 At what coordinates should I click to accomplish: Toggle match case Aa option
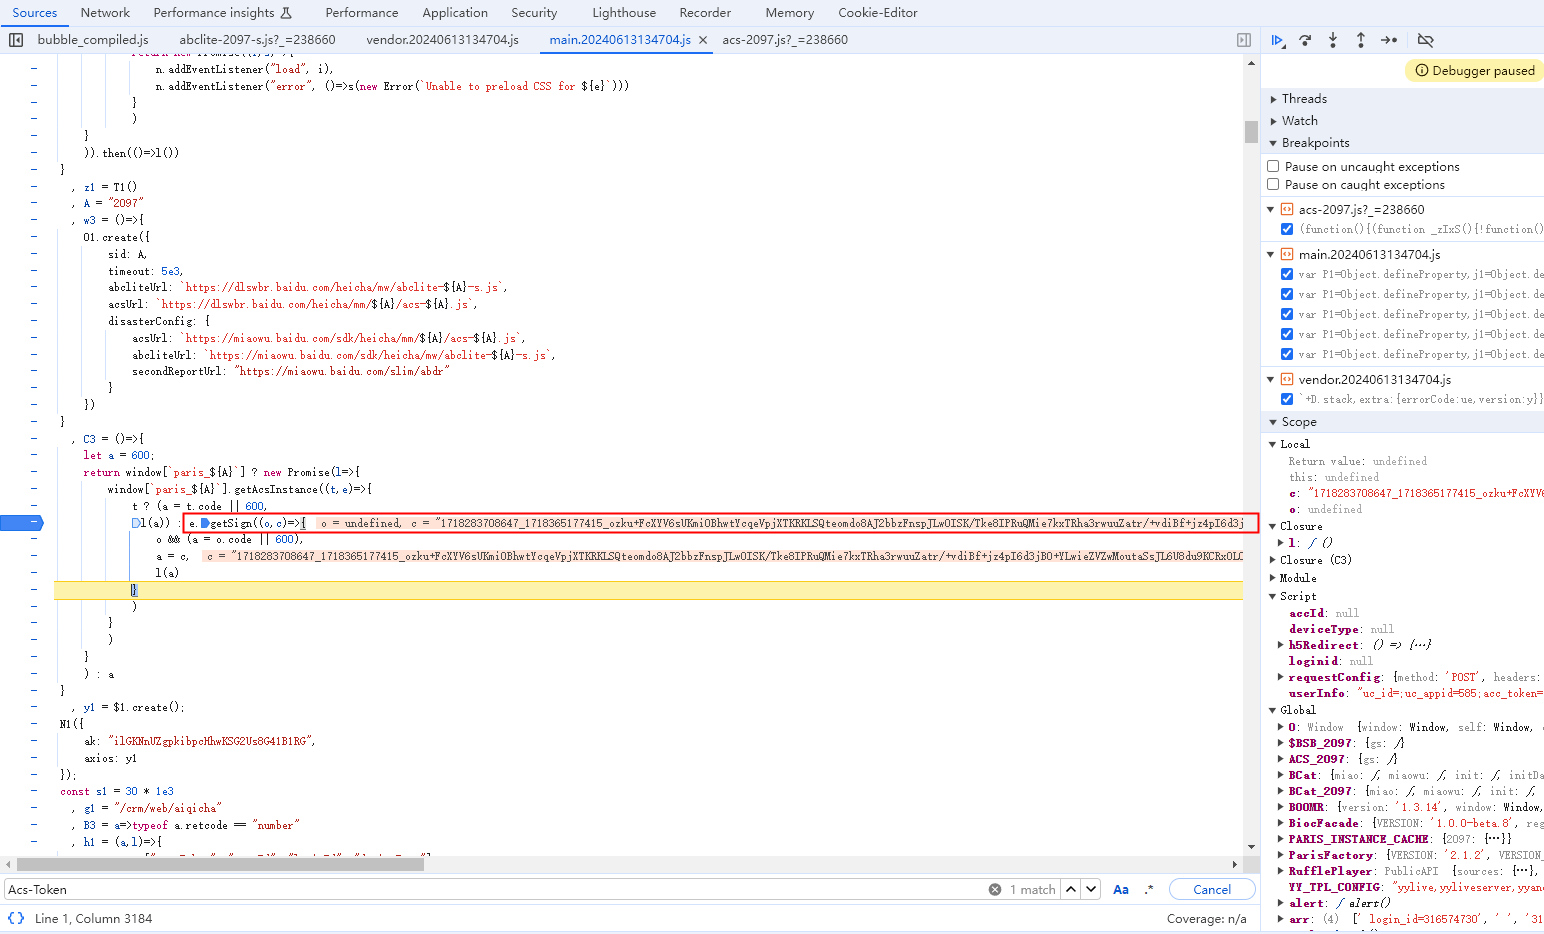[x=1121, y=889]
